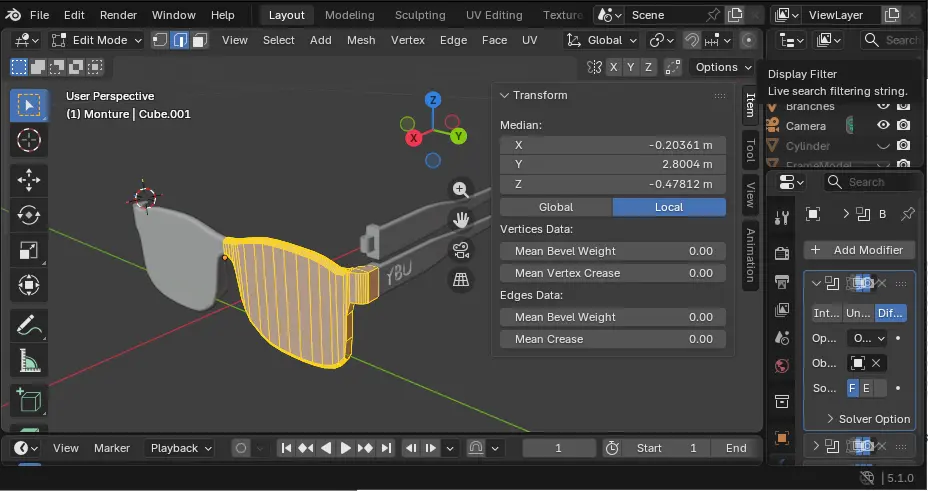928x491 pixels.
Task: Open the Edit Mode dropdown
Action: coord(96,40)
